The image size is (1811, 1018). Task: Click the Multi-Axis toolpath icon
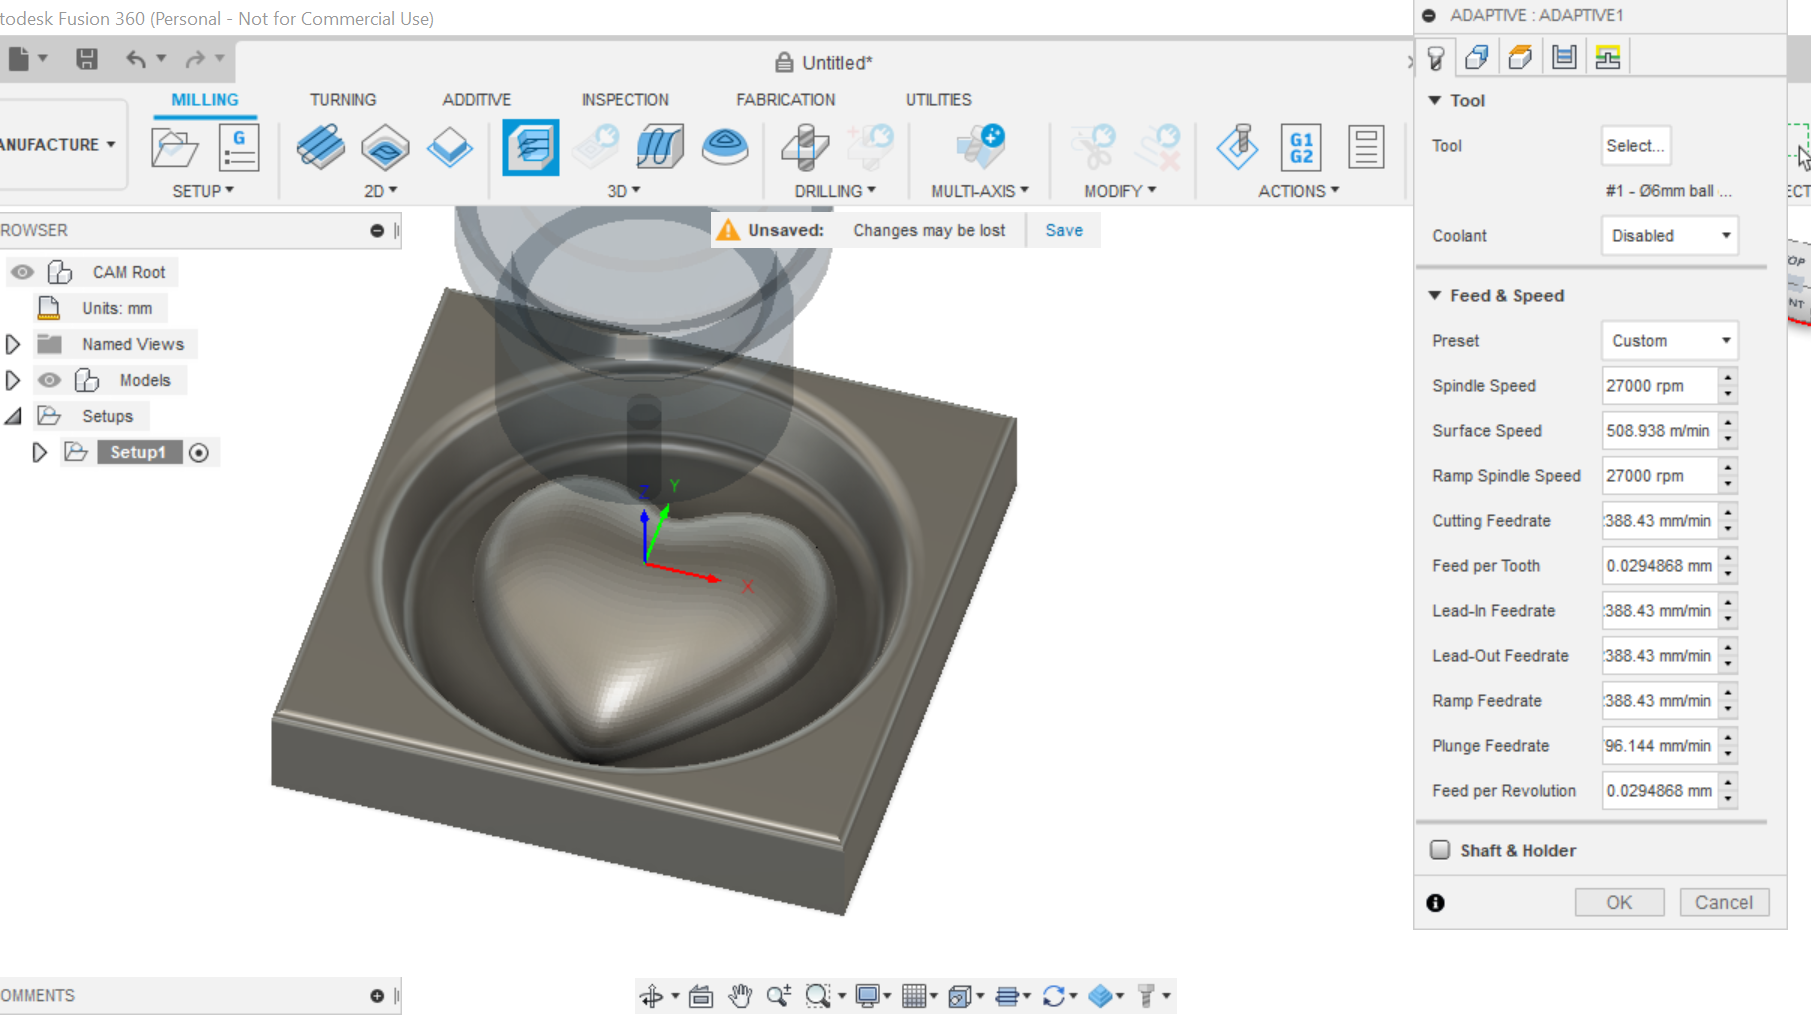tap(980, 147)
